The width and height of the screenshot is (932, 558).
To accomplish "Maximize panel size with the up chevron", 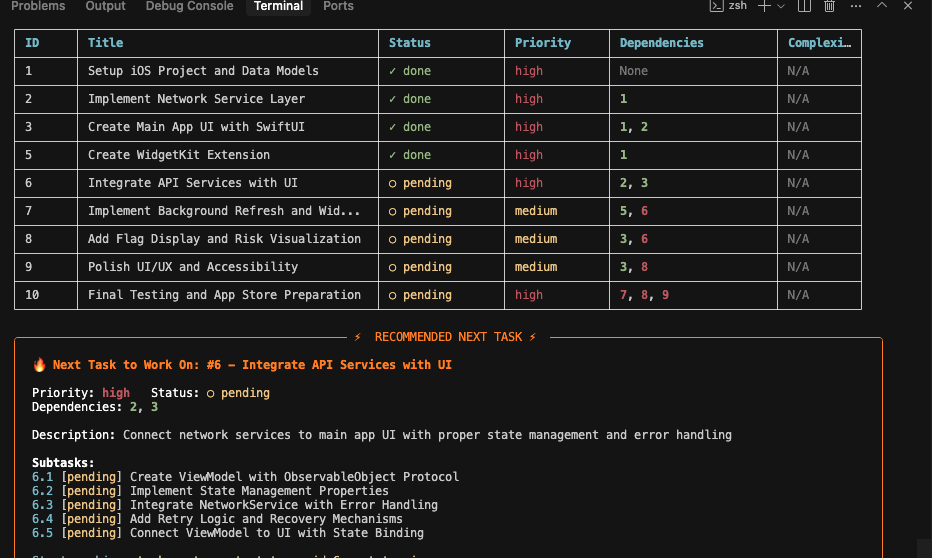I will (882, 6).
